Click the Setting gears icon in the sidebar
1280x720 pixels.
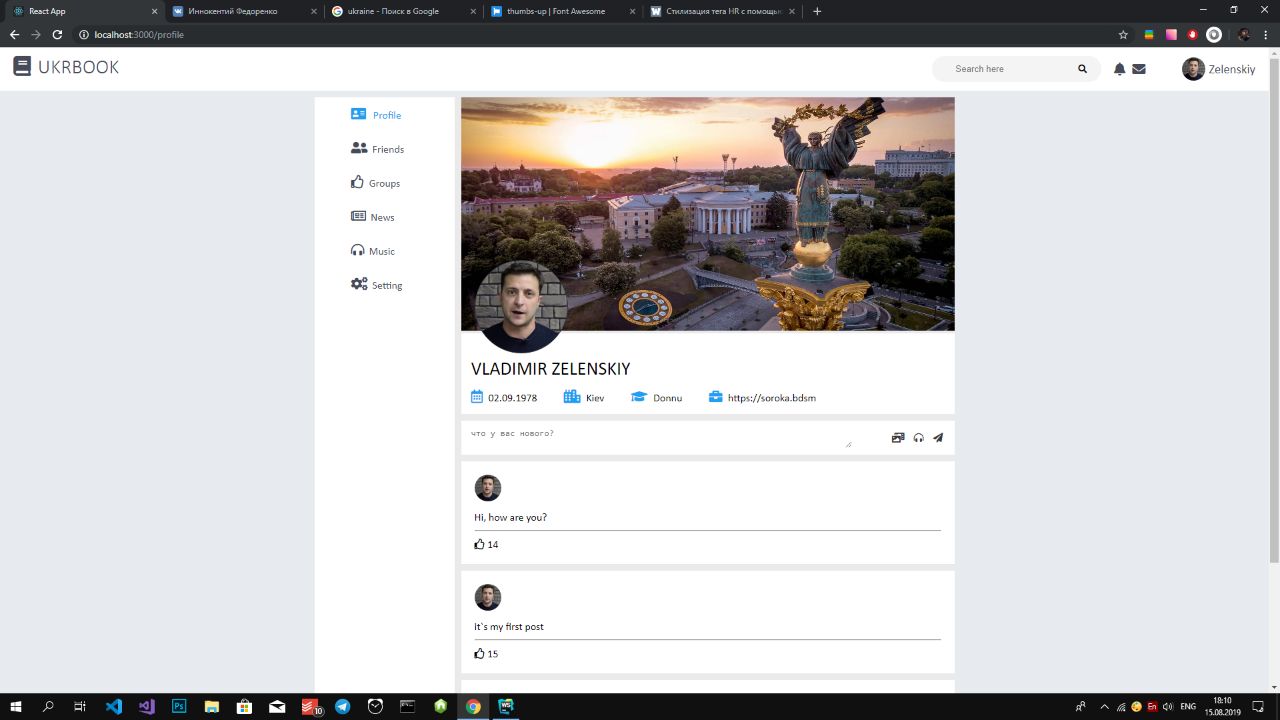point(359,284)
